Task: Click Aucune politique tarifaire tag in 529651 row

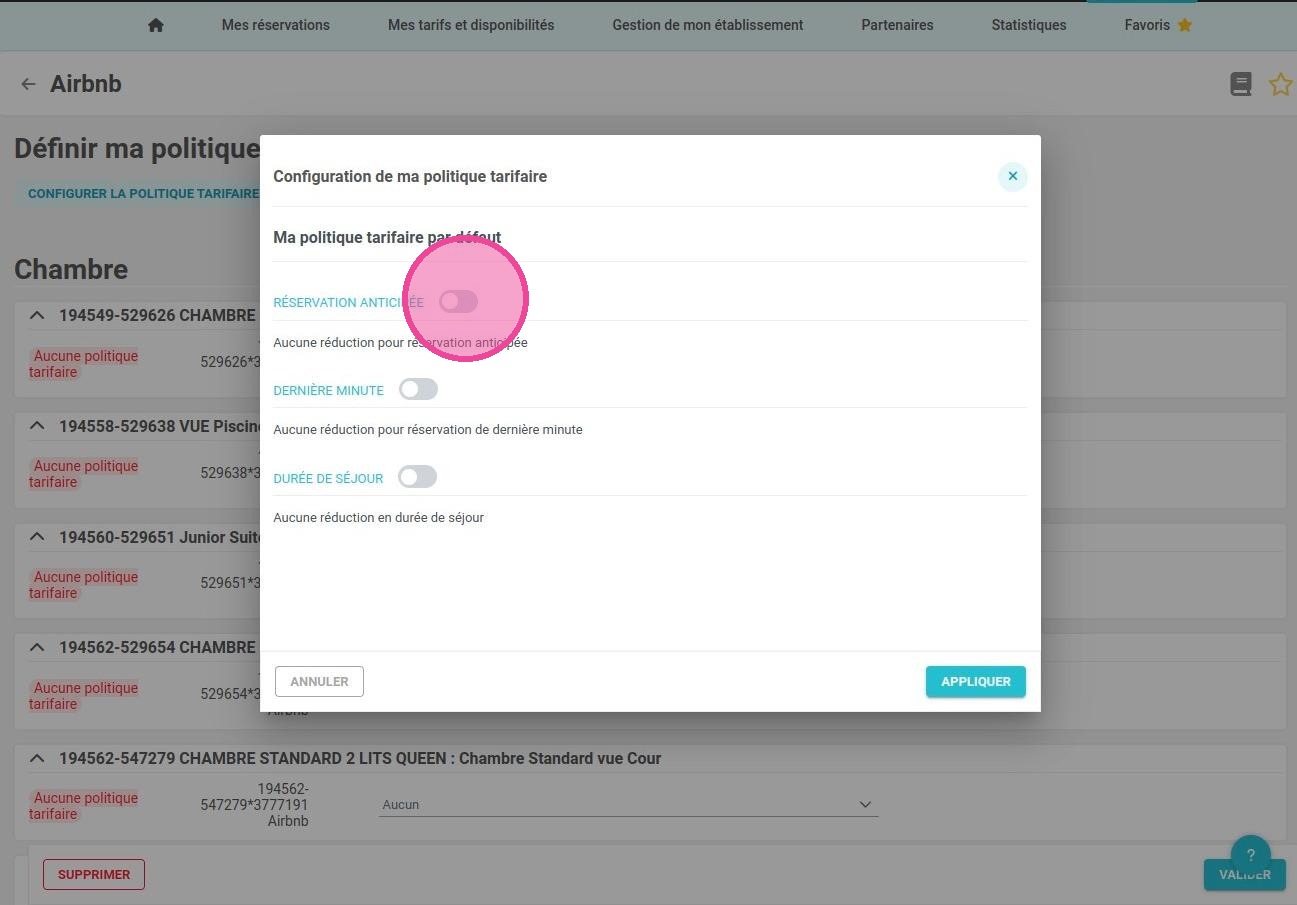Action: 84,585
